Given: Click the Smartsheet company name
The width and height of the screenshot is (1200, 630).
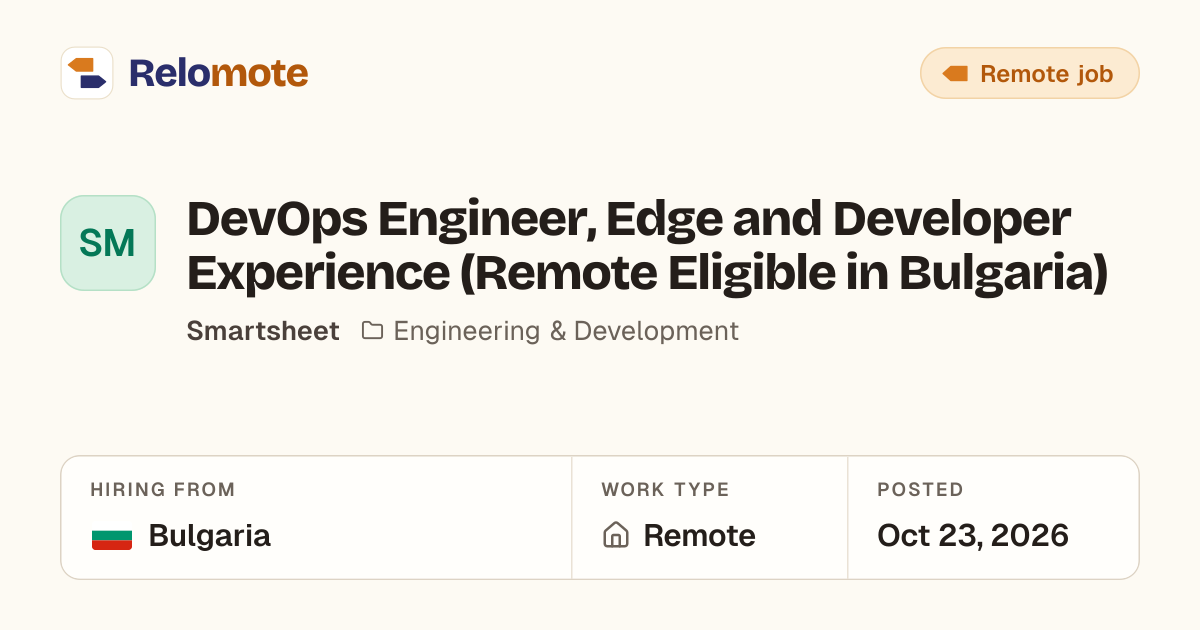Looking at the screenshot, I should point(263,331).
